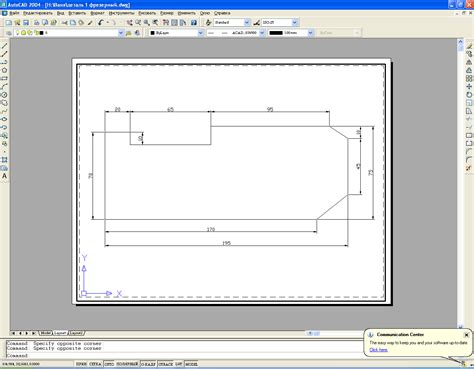Toggle ОРТО mode in status bar
The width and height of the screenshot is (474, 369).
pos(109,364)
